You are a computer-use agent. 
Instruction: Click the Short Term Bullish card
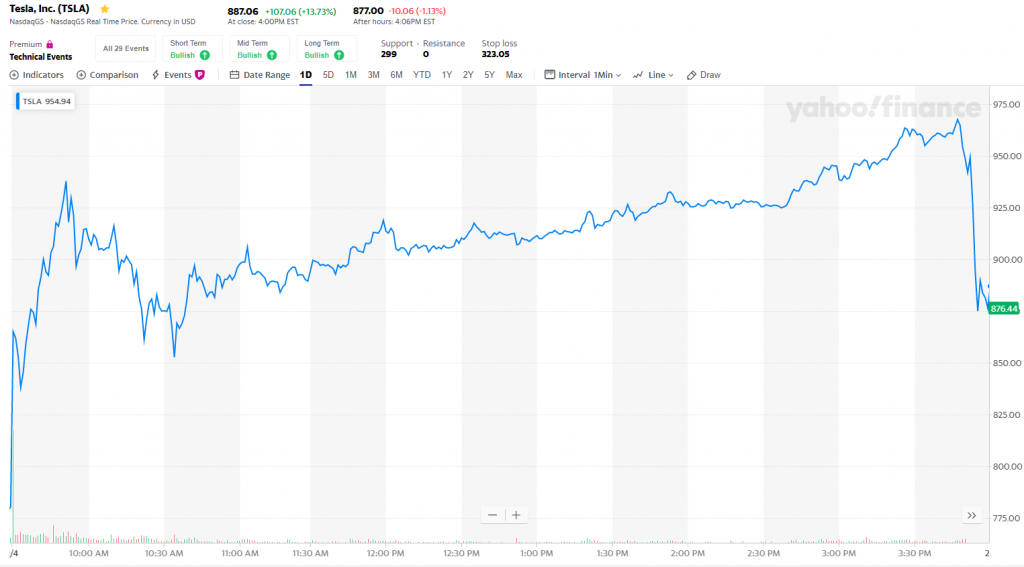(193, 48)
